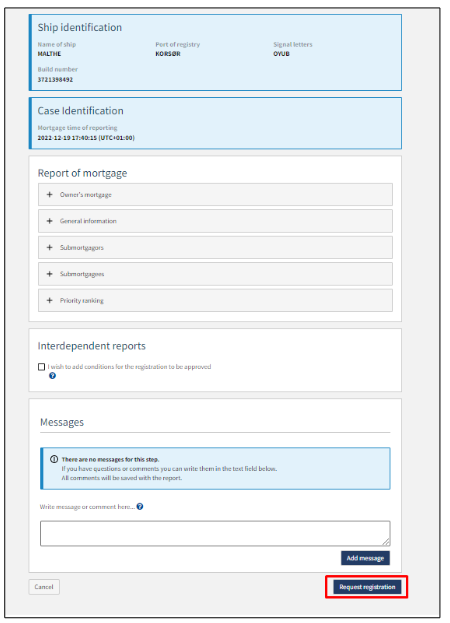Open help icon under Interdependent reports checkbox

[x=52, y=375]
